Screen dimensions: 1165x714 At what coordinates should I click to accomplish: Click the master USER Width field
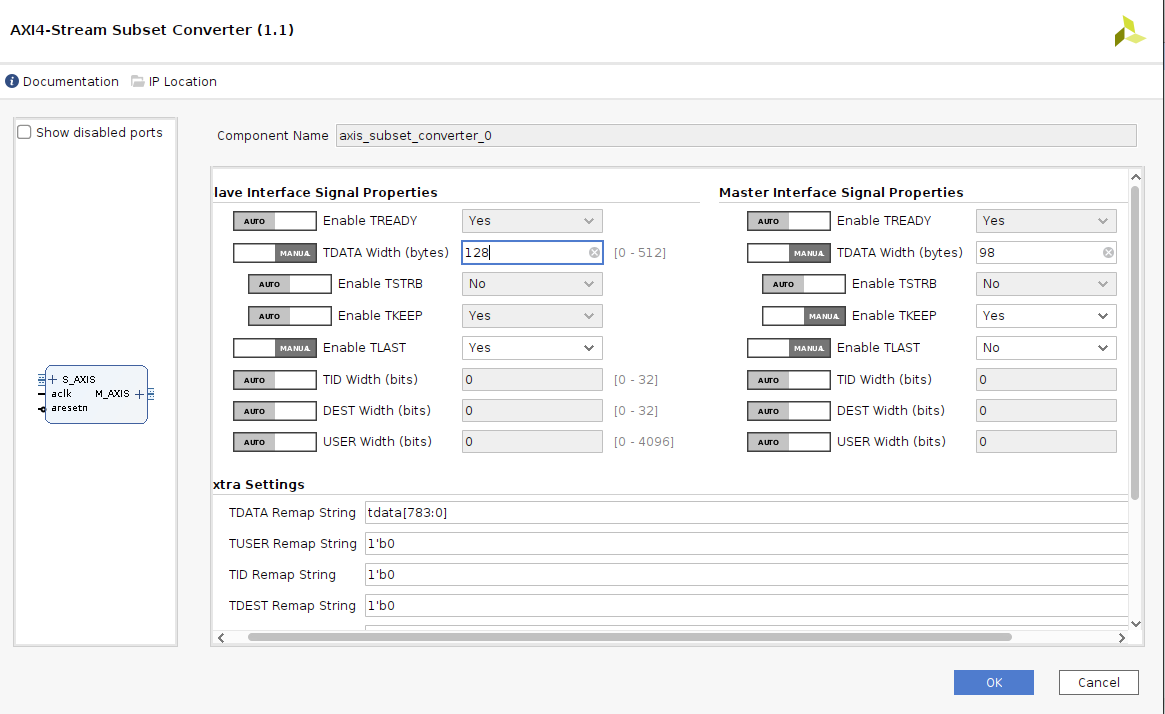tap(1046, 442)
